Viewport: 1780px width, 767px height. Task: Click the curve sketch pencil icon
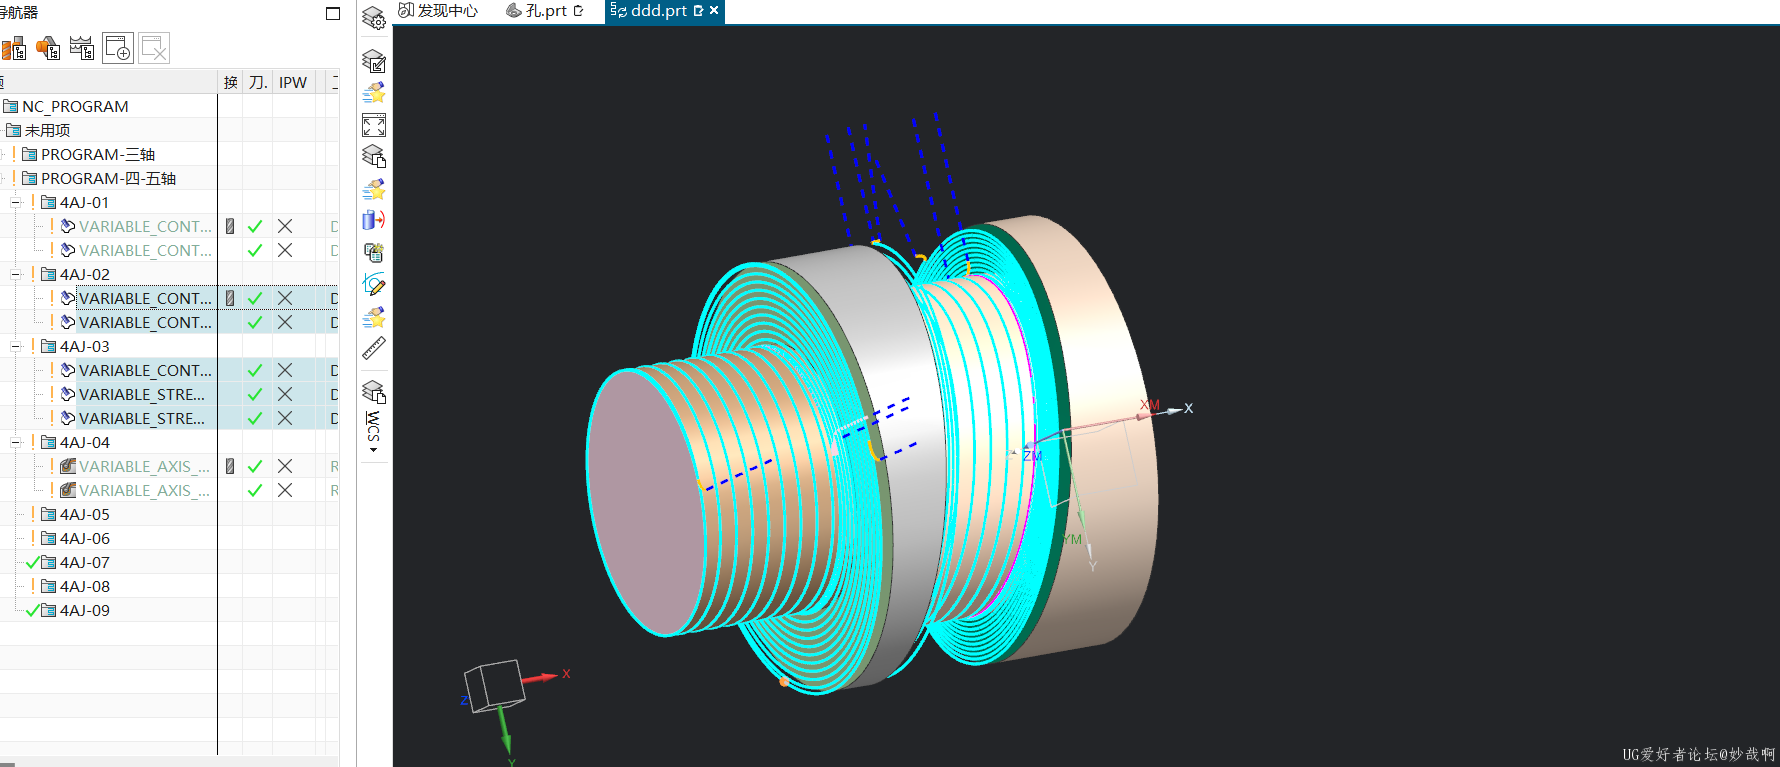[374, 284]
